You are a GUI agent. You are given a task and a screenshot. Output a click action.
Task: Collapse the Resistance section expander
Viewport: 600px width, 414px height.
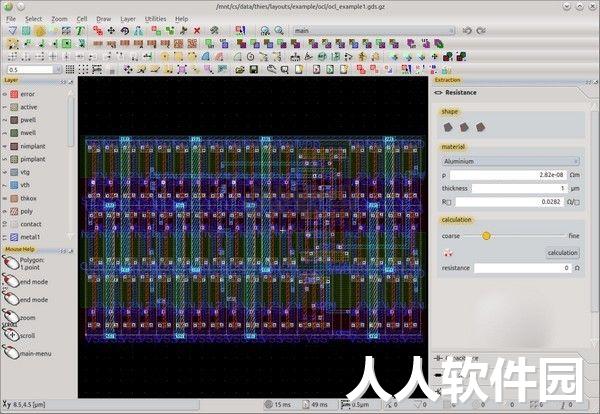click(x=439, y=93)
